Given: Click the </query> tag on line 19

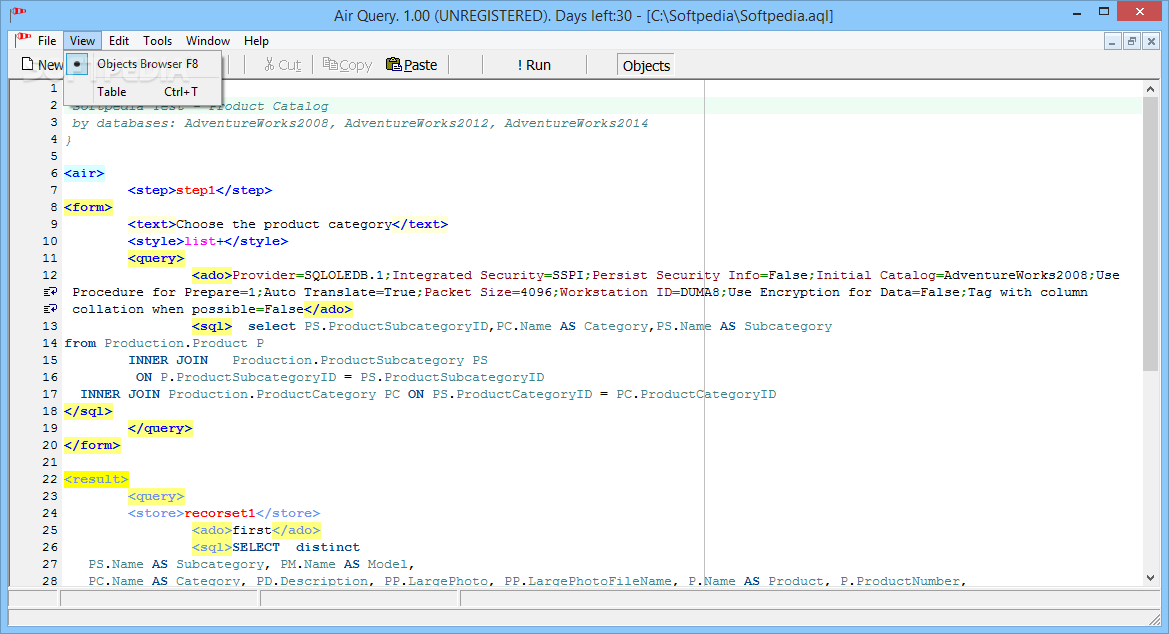Looking at the screenshot, I should tap(160, 429).
